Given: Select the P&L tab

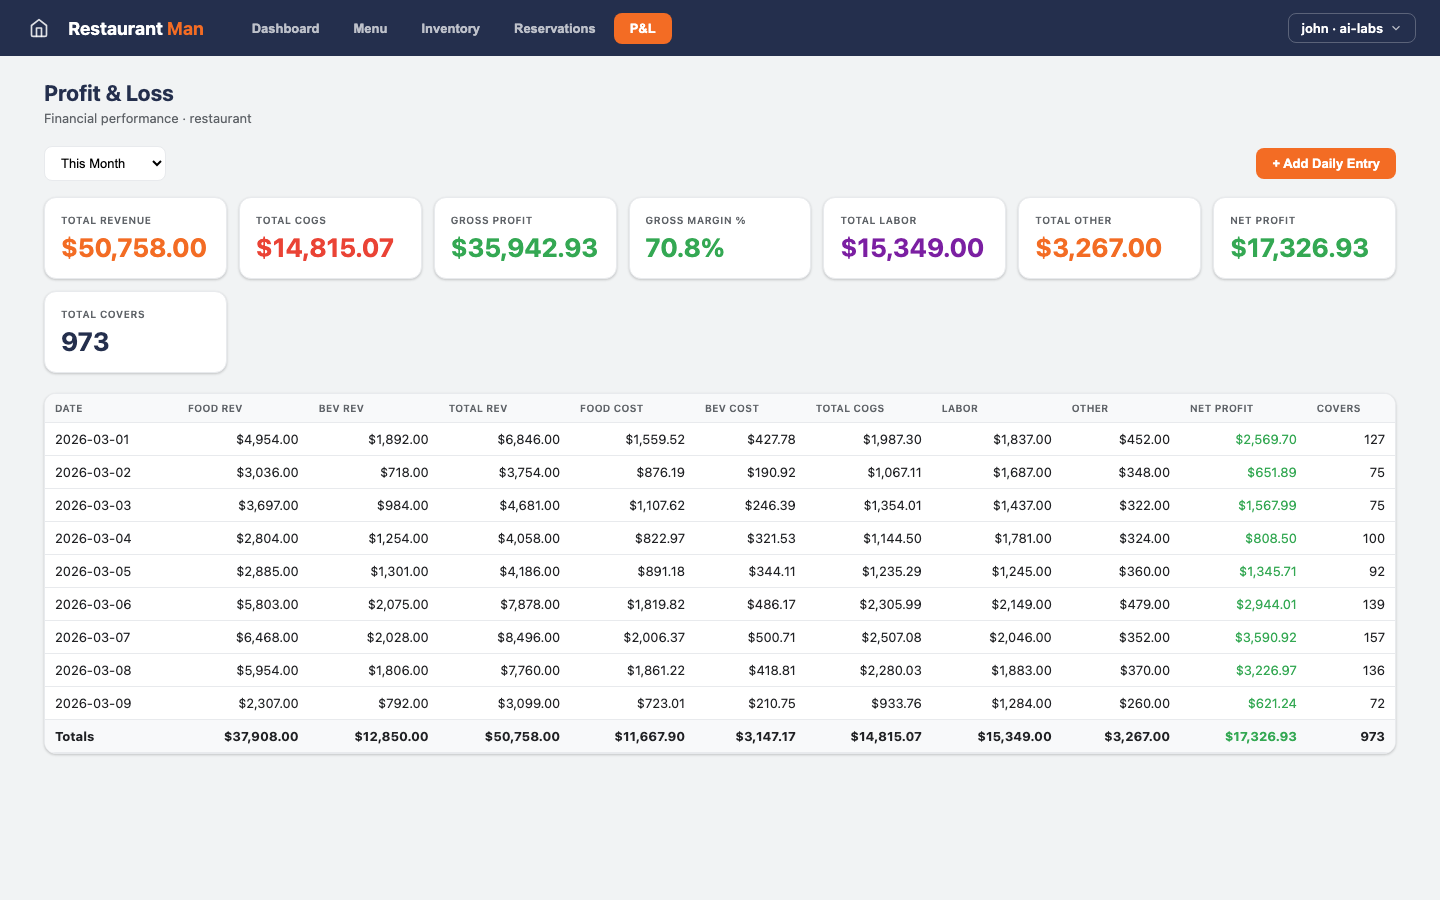Looking at the screenshot, I should click(642, 28).
